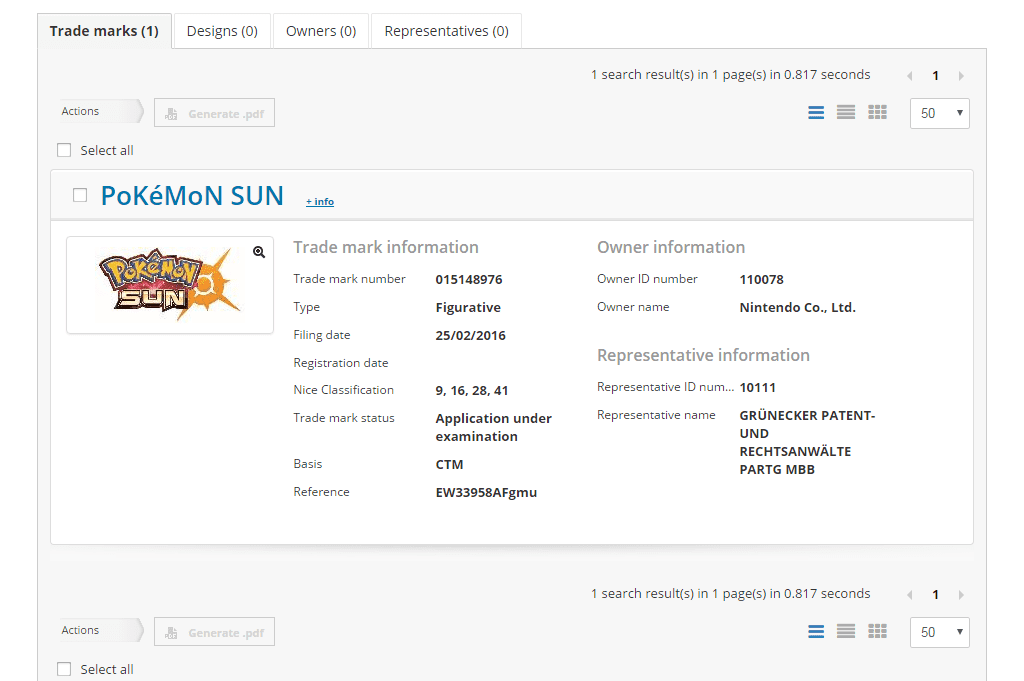Select the detailed list view icon at bottom

pyautogui.click(x=816, y=631)
